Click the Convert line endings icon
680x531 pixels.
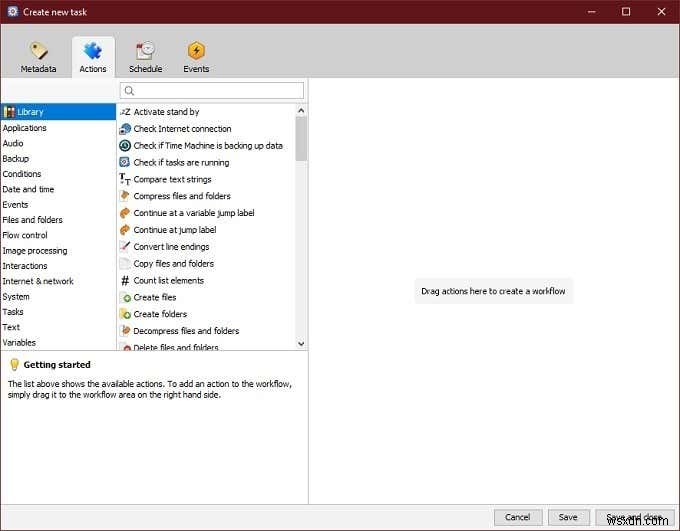125,246
